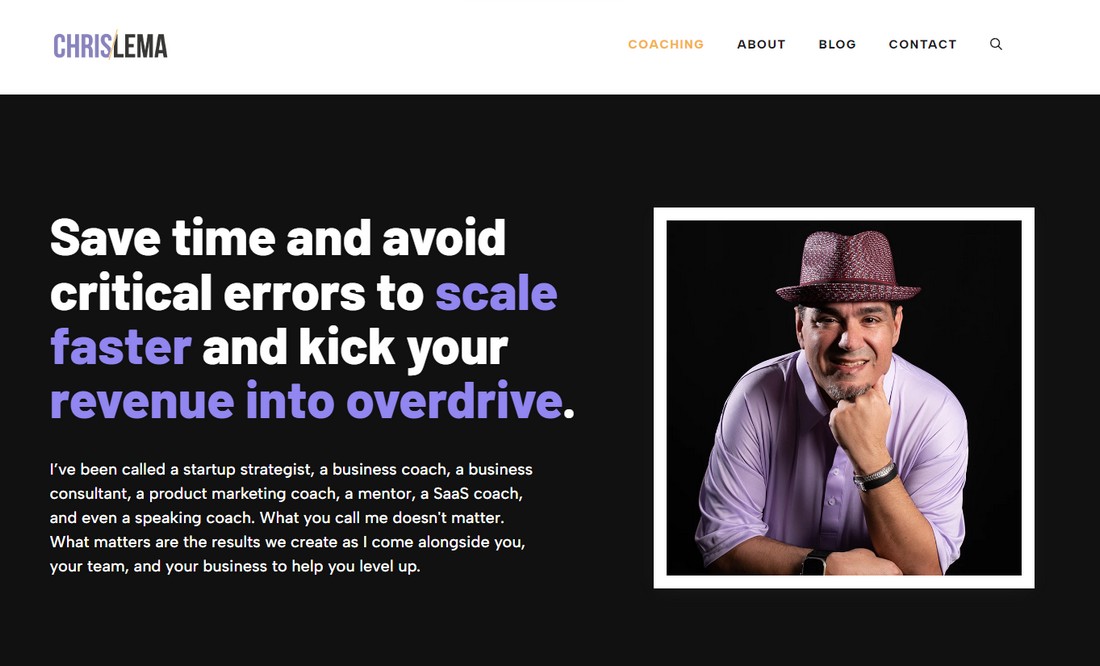The width and height of the screenshot is (1100, 666).
Task: Click the bracelet on the wrist
Action: click(x=875, y=477)
